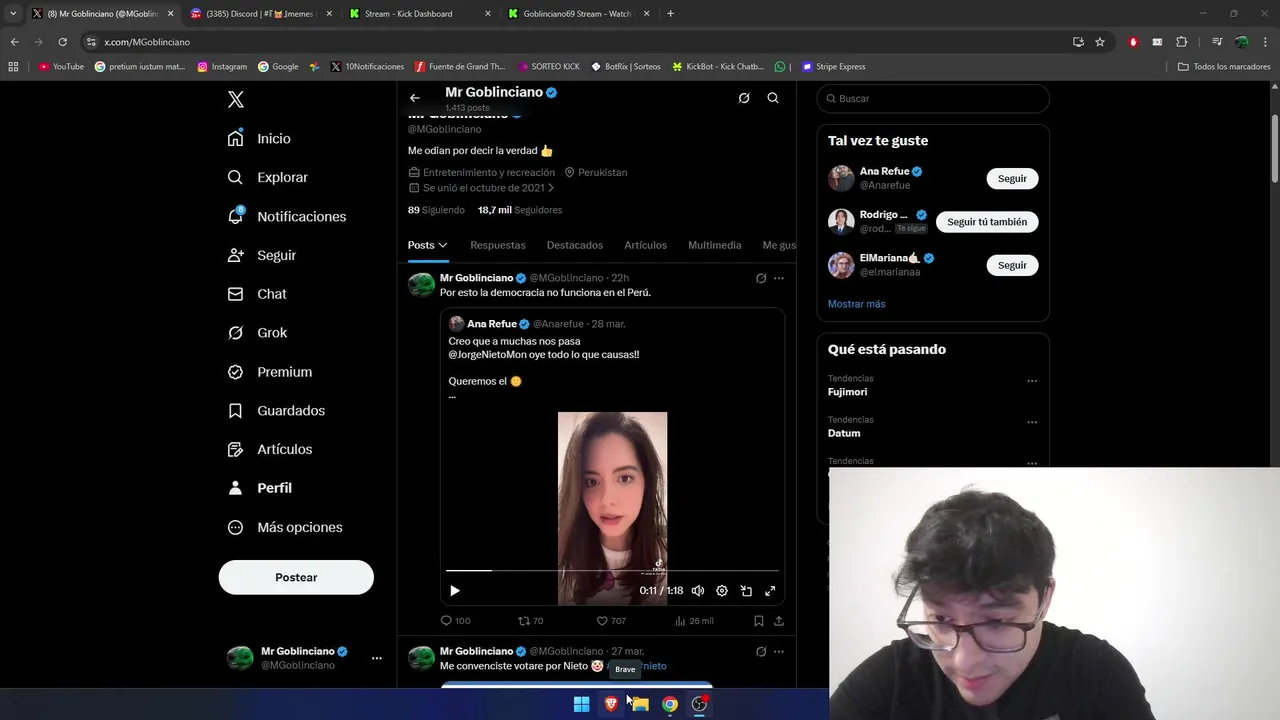This screenshot has height=720, width=1280.
Task: Open YouTube bookmark
Action: (x=61, y=67)
